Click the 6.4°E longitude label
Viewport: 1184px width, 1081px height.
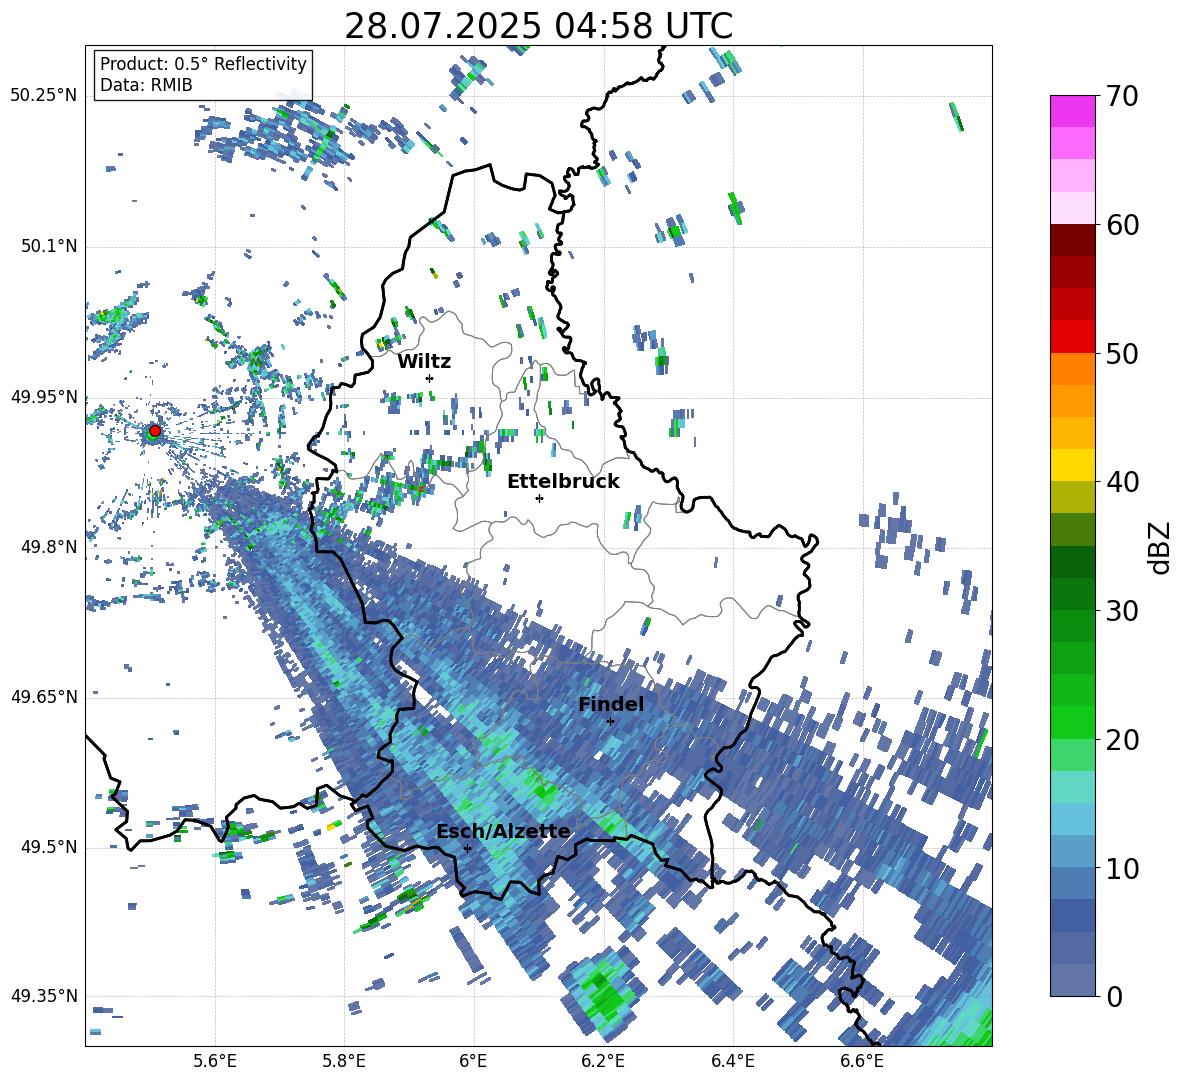pos(732,1061)
